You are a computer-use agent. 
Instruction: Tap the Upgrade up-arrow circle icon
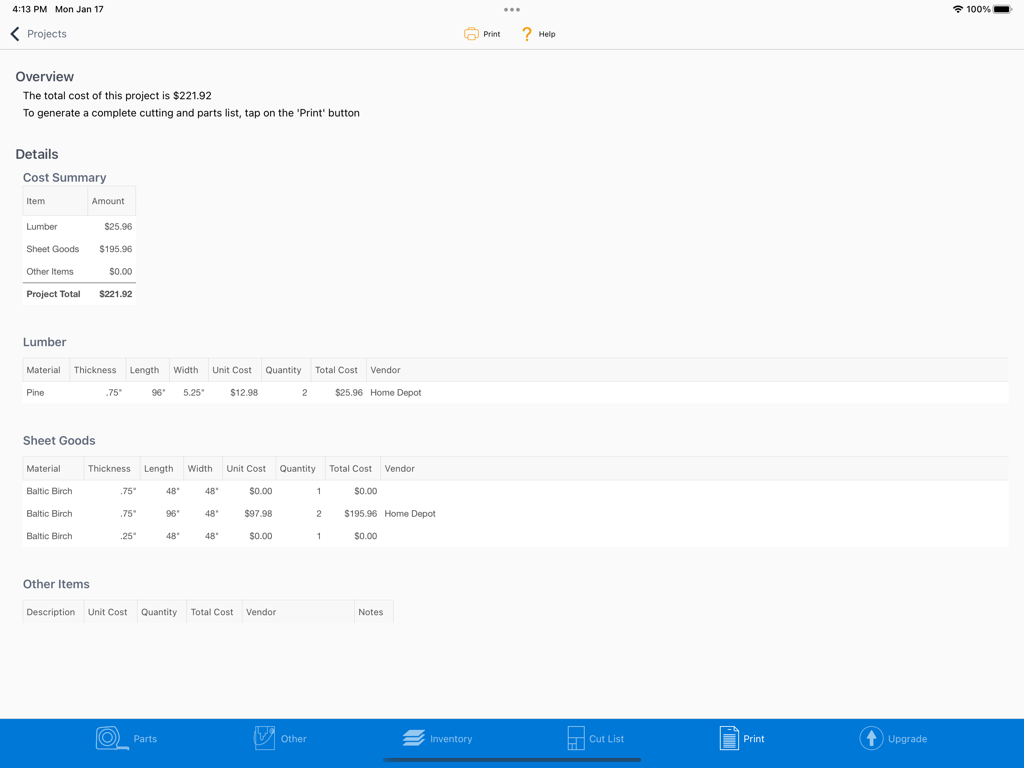pyautogui.click(x=869, y=738)
